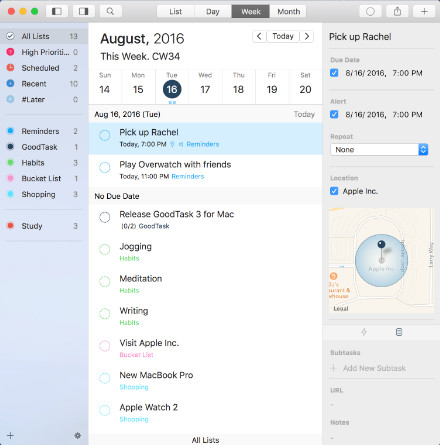The height and width of the screenshot is (445, 440).
Task: Go to next week arrow
Action: (x=307, y=36)
